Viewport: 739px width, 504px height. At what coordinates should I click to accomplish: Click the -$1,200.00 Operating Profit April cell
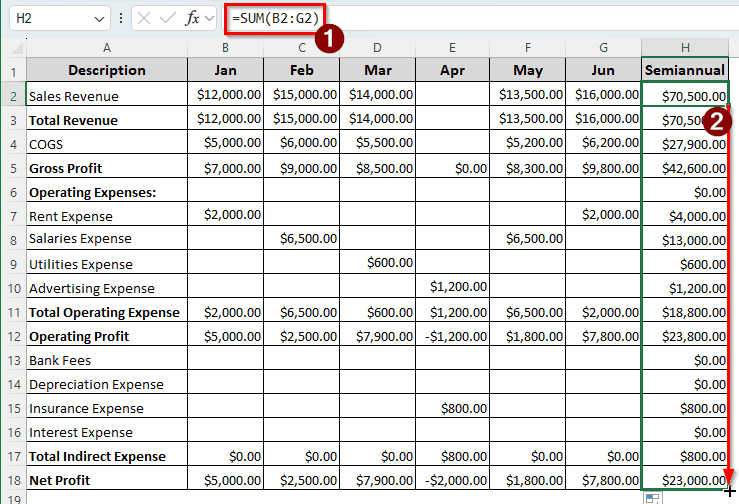click(x=452, y=334)
